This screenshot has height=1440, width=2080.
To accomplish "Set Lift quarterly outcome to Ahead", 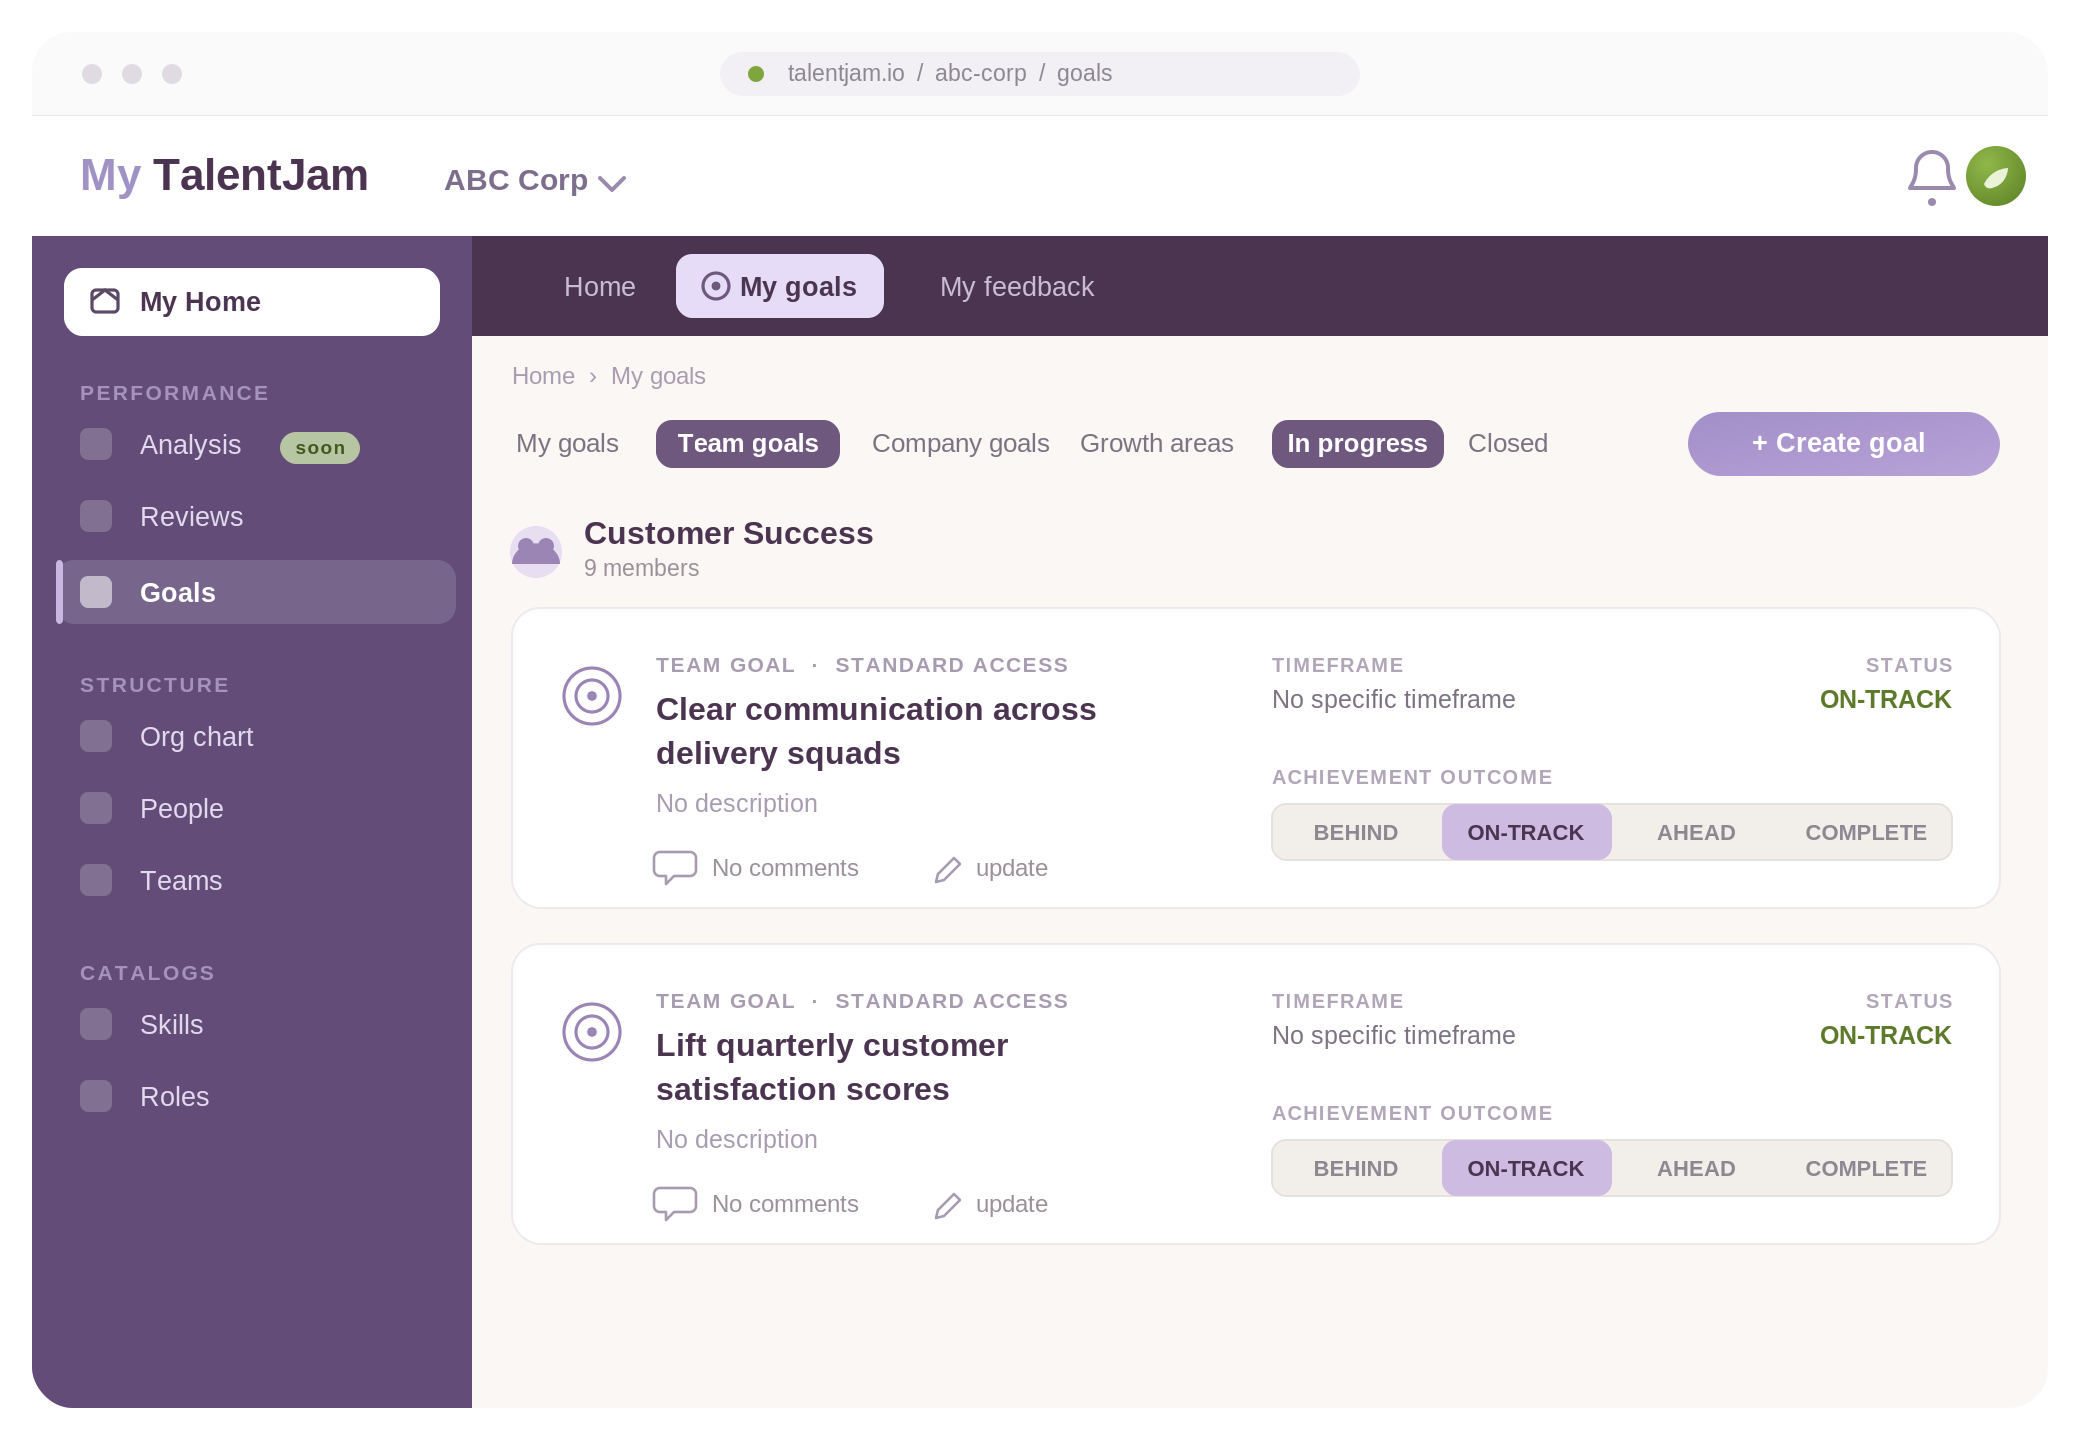I will [x=1696, y=1168].
